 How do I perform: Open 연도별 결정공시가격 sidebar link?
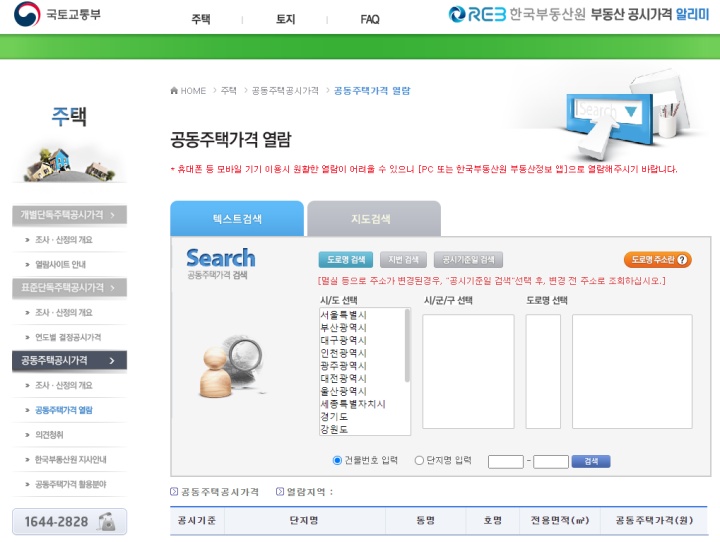68,337
